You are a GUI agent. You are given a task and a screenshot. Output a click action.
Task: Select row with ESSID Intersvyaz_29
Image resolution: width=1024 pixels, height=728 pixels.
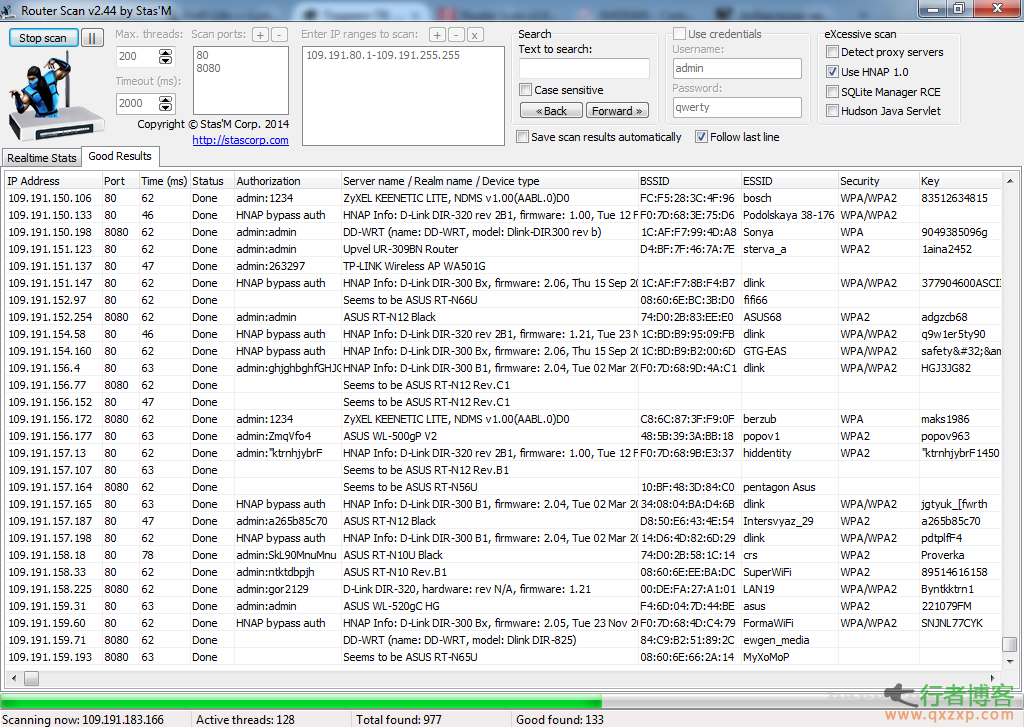point(504,520)
